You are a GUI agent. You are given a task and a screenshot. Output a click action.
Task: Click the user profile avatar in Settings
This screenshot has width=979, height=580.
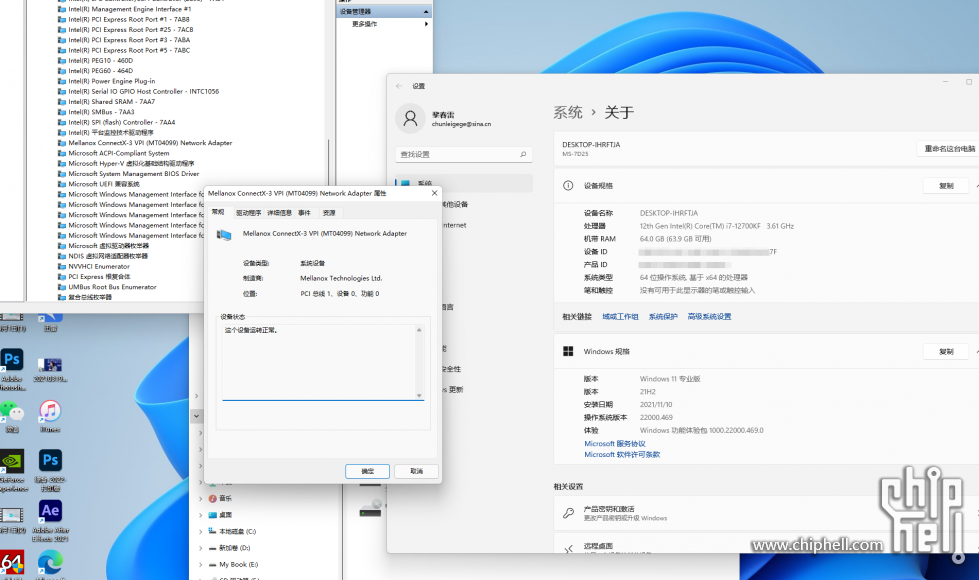[410, 119]
